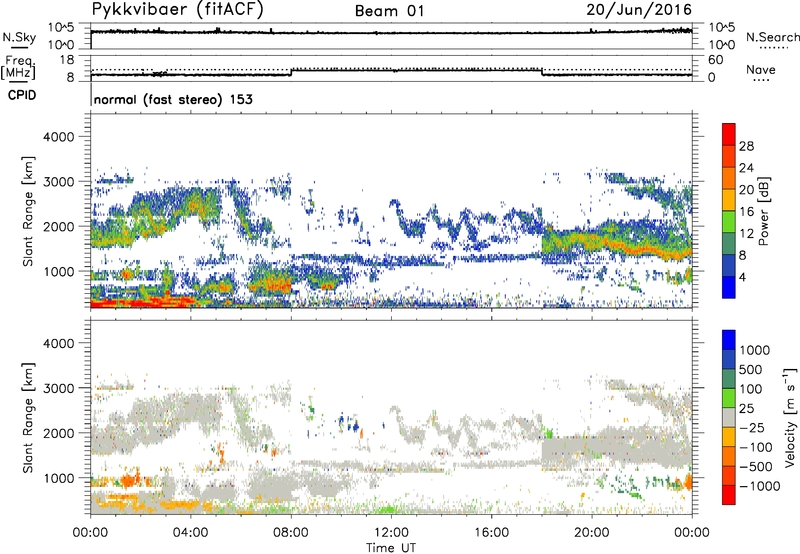Pick the light green power segment between 12 and 16
The image size is (800, 554).
[x=729, y=222]
